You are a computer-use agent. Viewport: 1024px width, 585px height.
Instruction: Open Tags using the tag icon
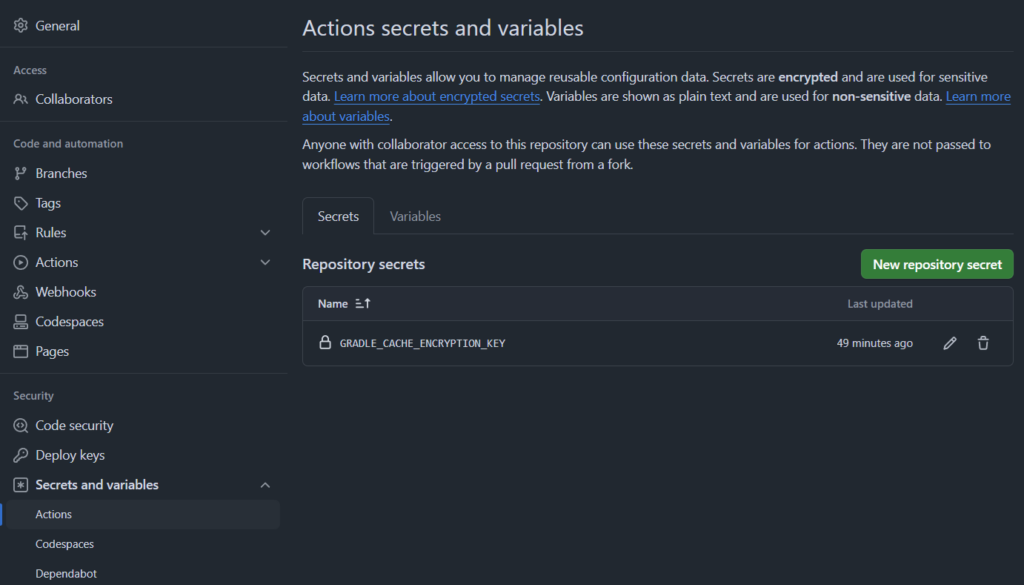(x=20, y=203)
